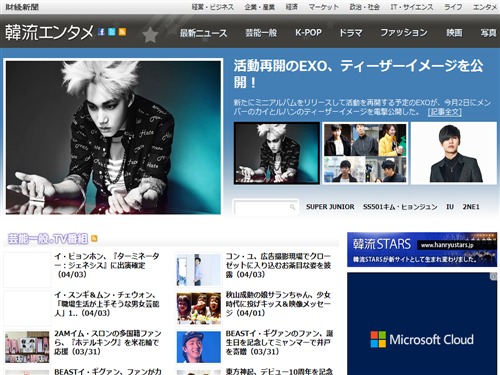Select the EXO teaser thumbnail in carousel
This screenshot has width=500, height=375.
point(277,153)
